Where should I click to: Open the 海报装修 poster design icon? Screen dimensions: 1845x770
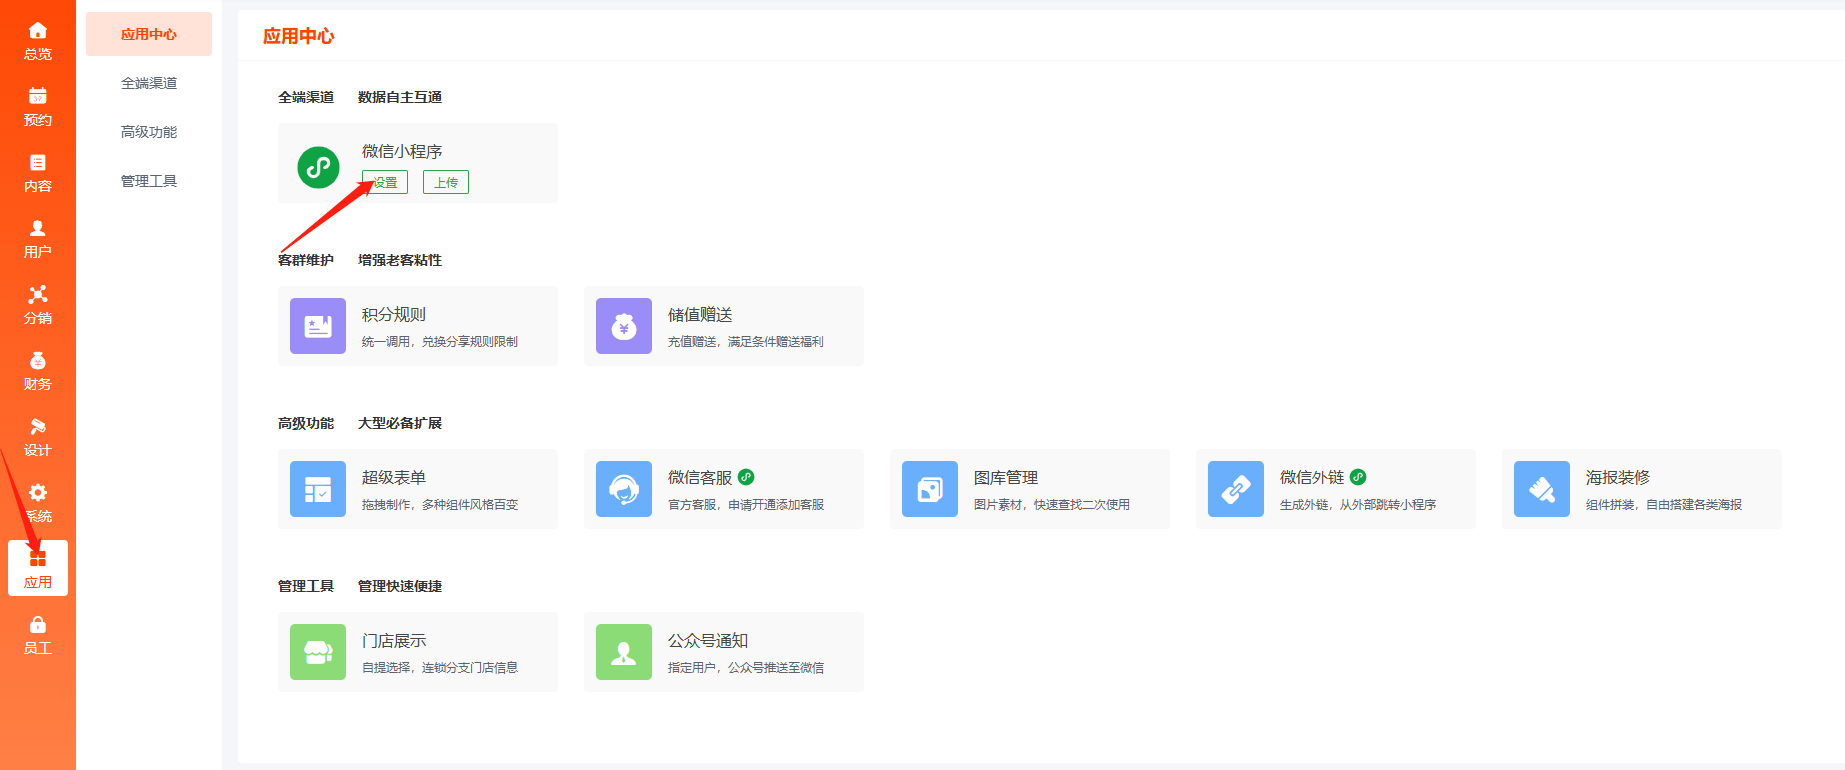(x=1542, y=489)
